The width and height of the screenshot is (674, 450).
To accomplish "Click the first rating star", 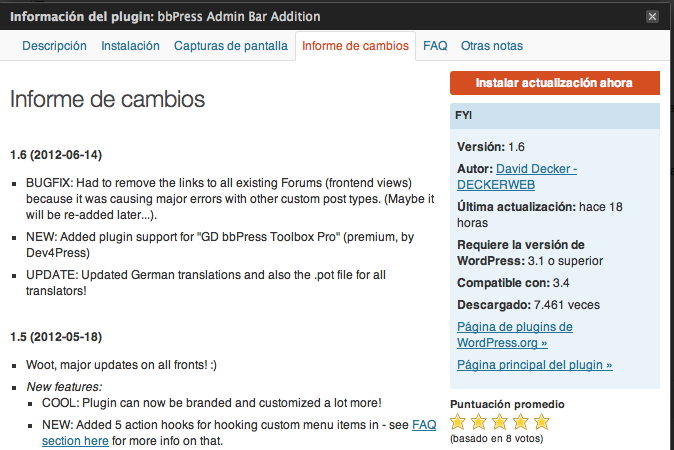I will point(459,423).
